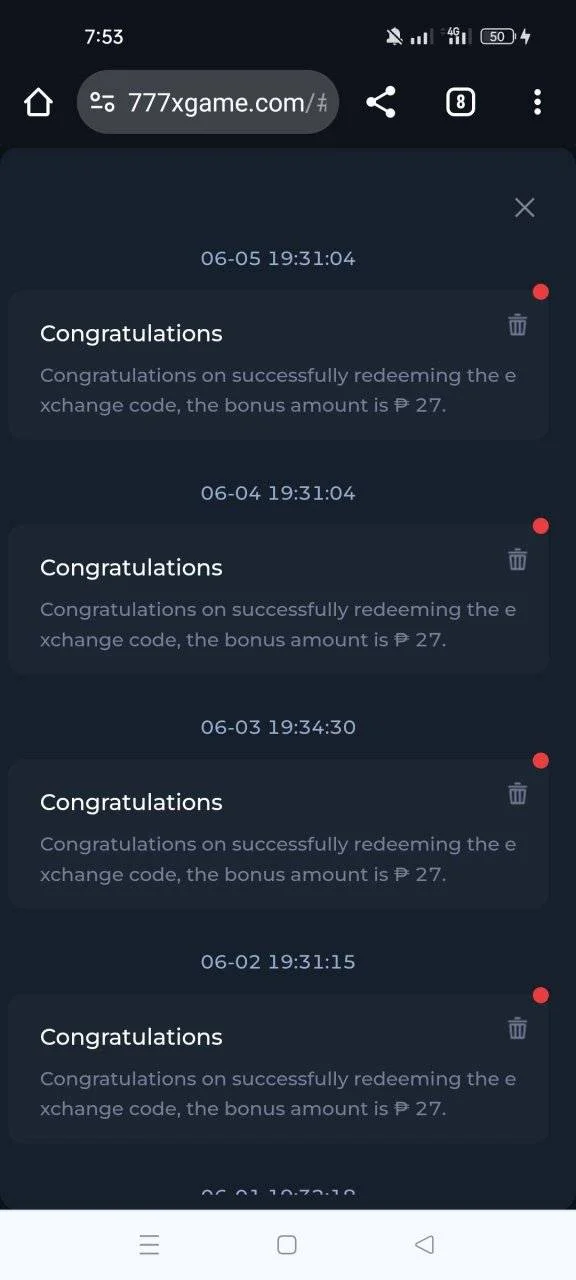Tap the unread red dot on 06-05 message
Viewport: 576px width, 1280px height.
tap(541, 292)
